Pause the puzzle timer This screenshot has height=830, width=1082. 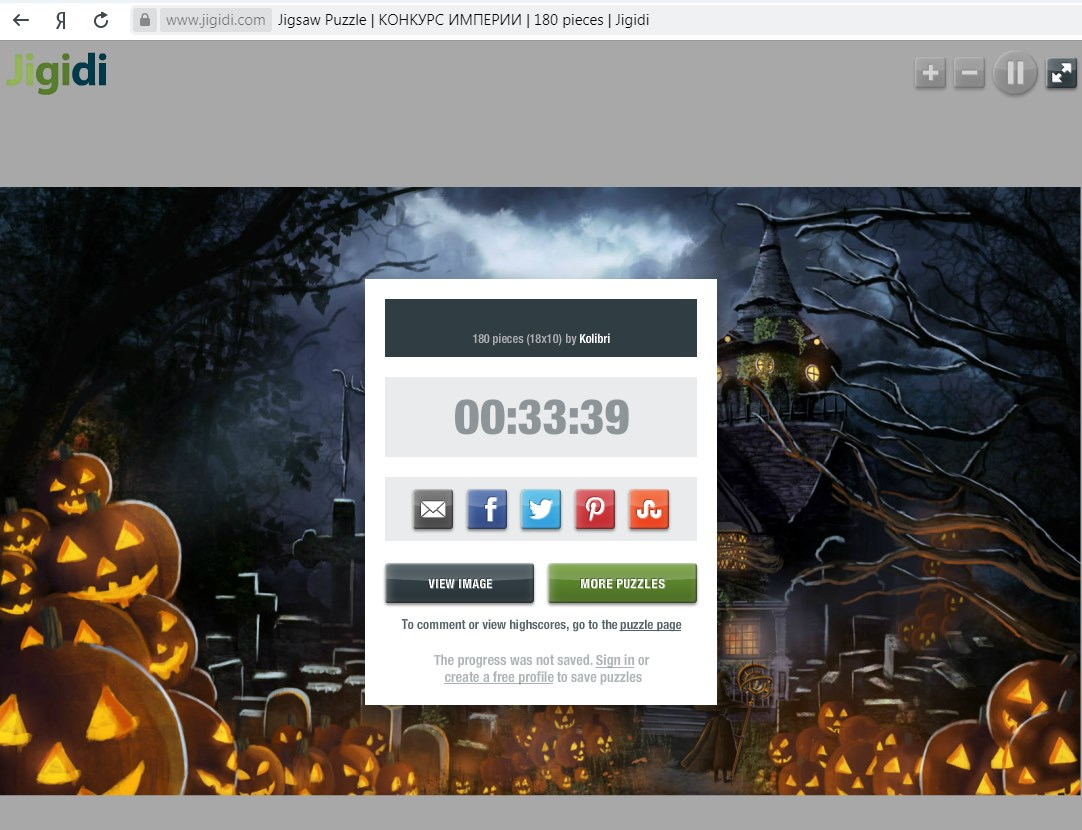1015,72
